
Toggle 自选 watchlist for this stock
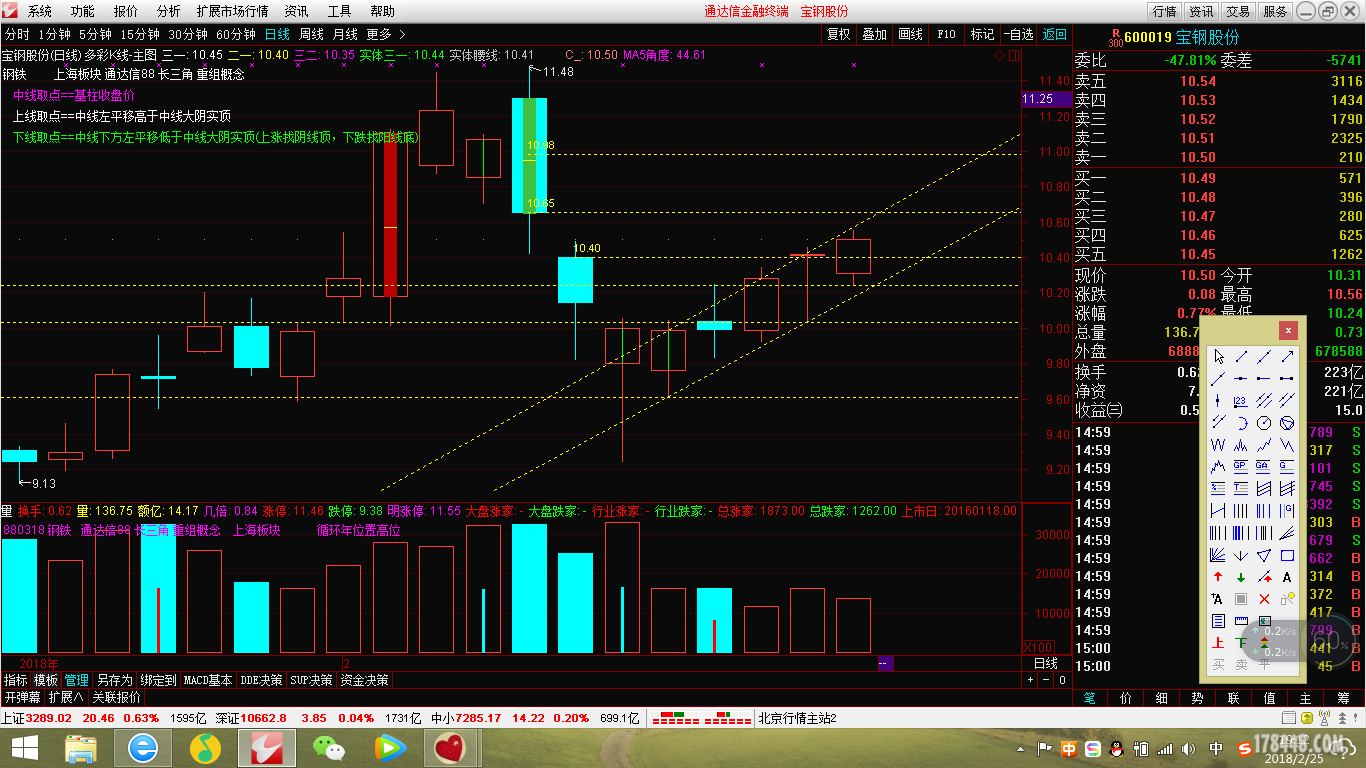coord(1018,34)
